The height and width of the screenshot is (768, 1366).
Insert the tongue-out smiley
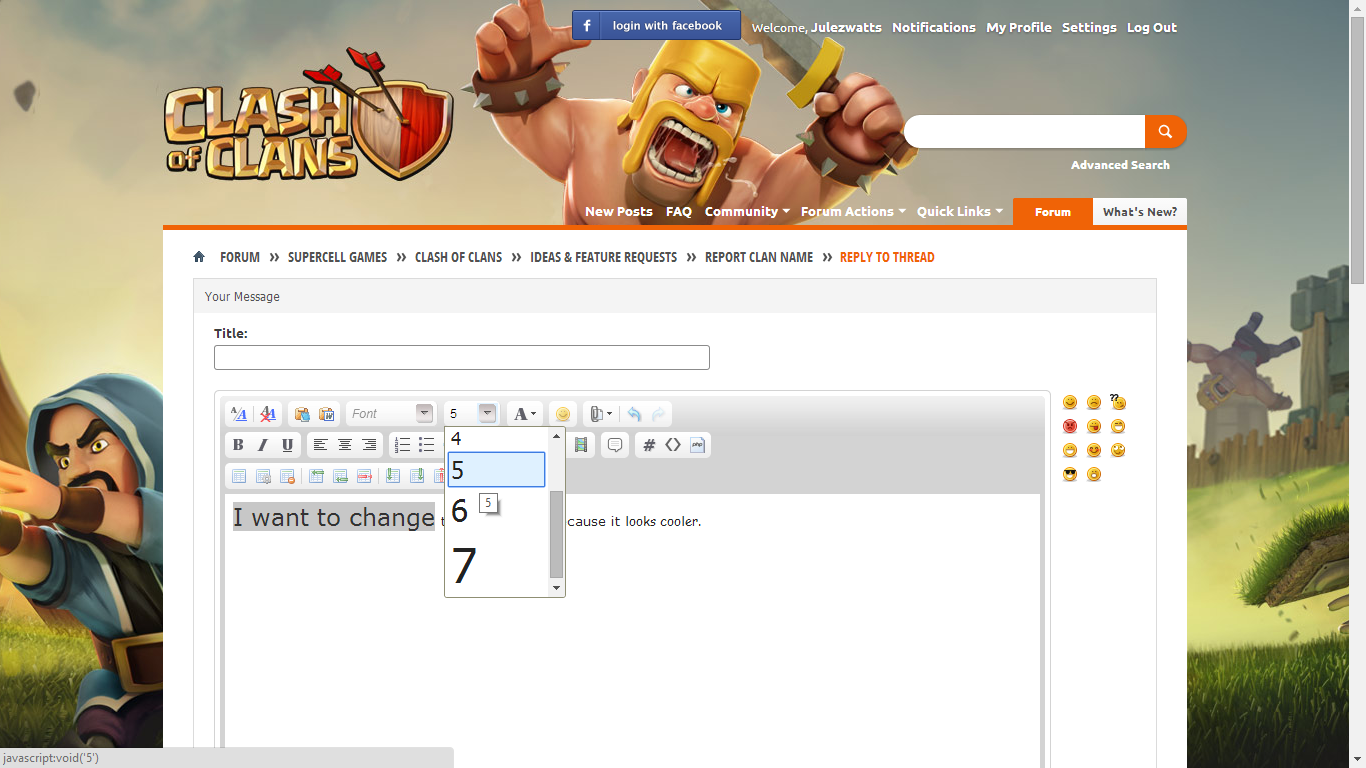[1094, 426]
